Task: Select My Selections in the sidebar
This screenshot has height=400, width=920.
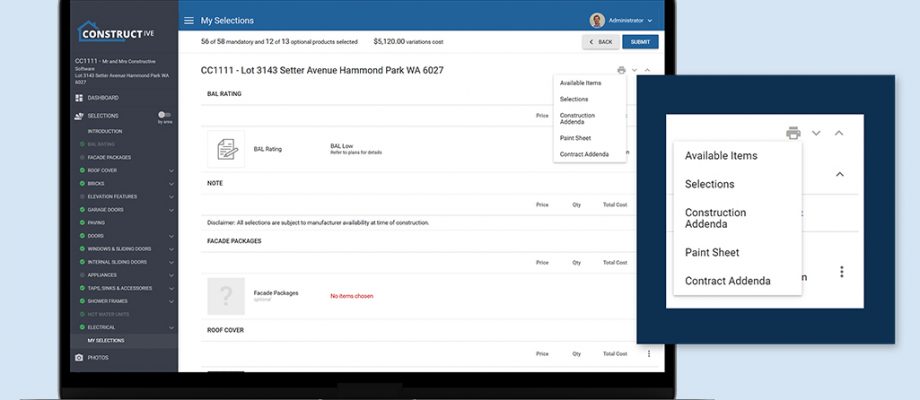Action: pos(106,341)
